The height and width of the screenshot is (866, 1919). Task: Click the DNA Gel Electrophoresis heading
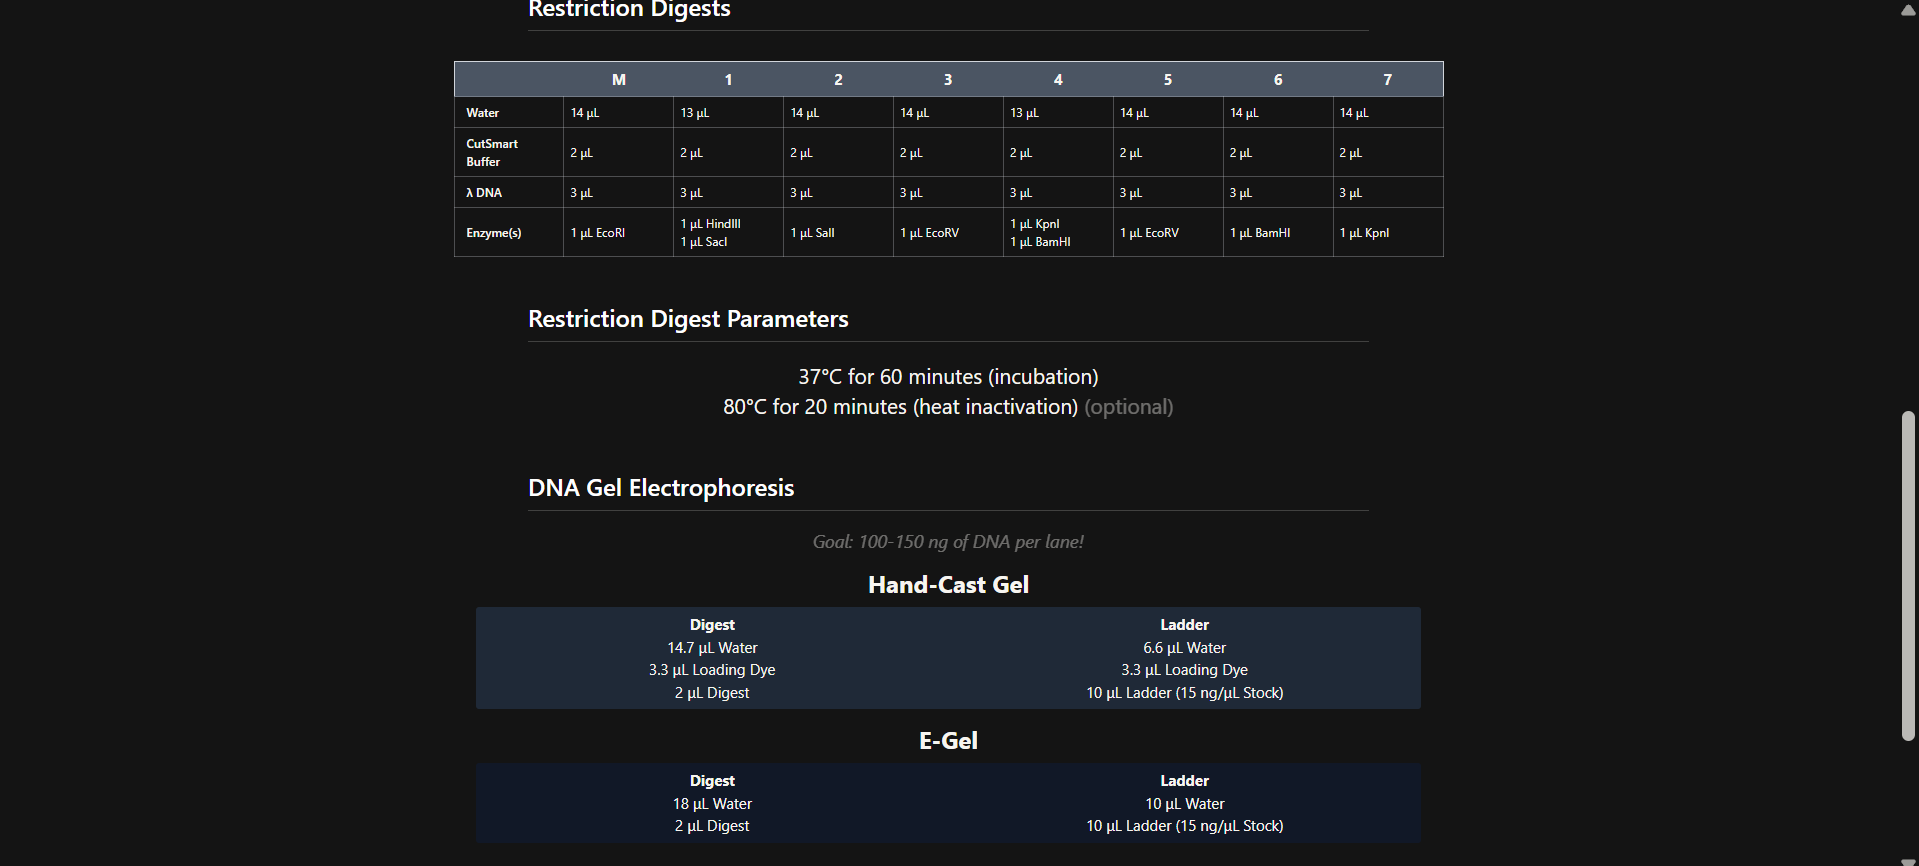661,488
